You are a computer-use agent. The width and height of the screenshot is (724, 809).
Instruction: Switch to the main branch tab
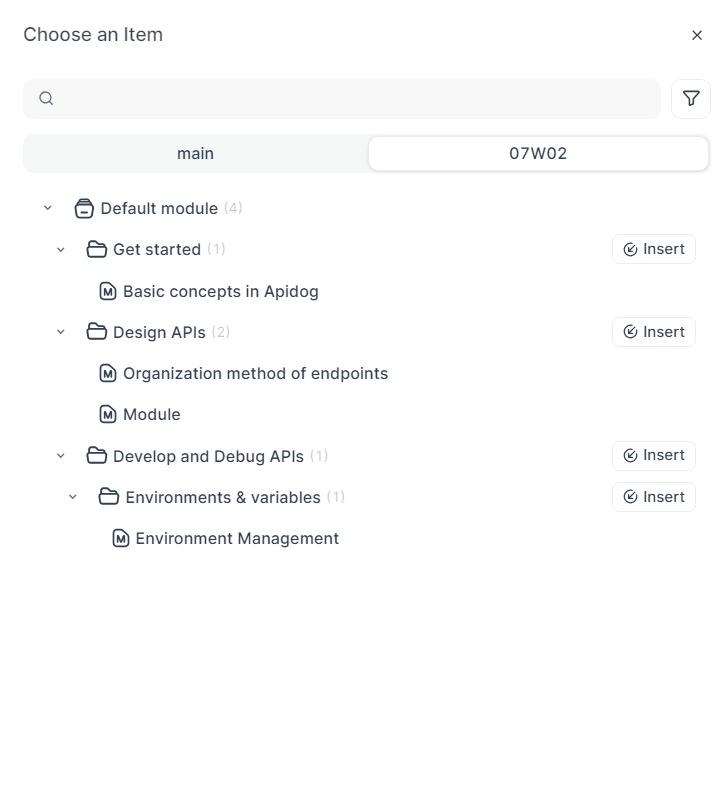click(x=196, y=154)
